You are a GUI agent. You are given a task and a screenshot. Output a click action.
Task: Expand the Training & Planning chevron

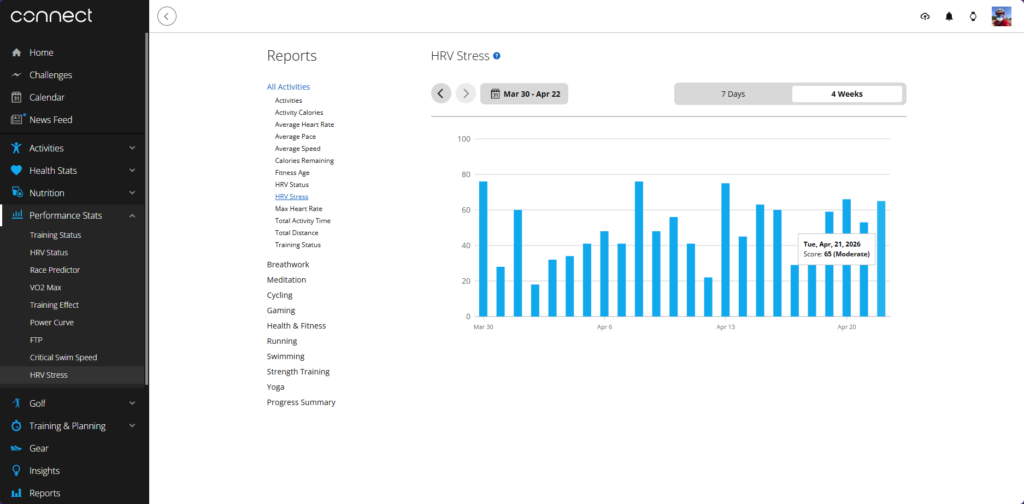133,426
